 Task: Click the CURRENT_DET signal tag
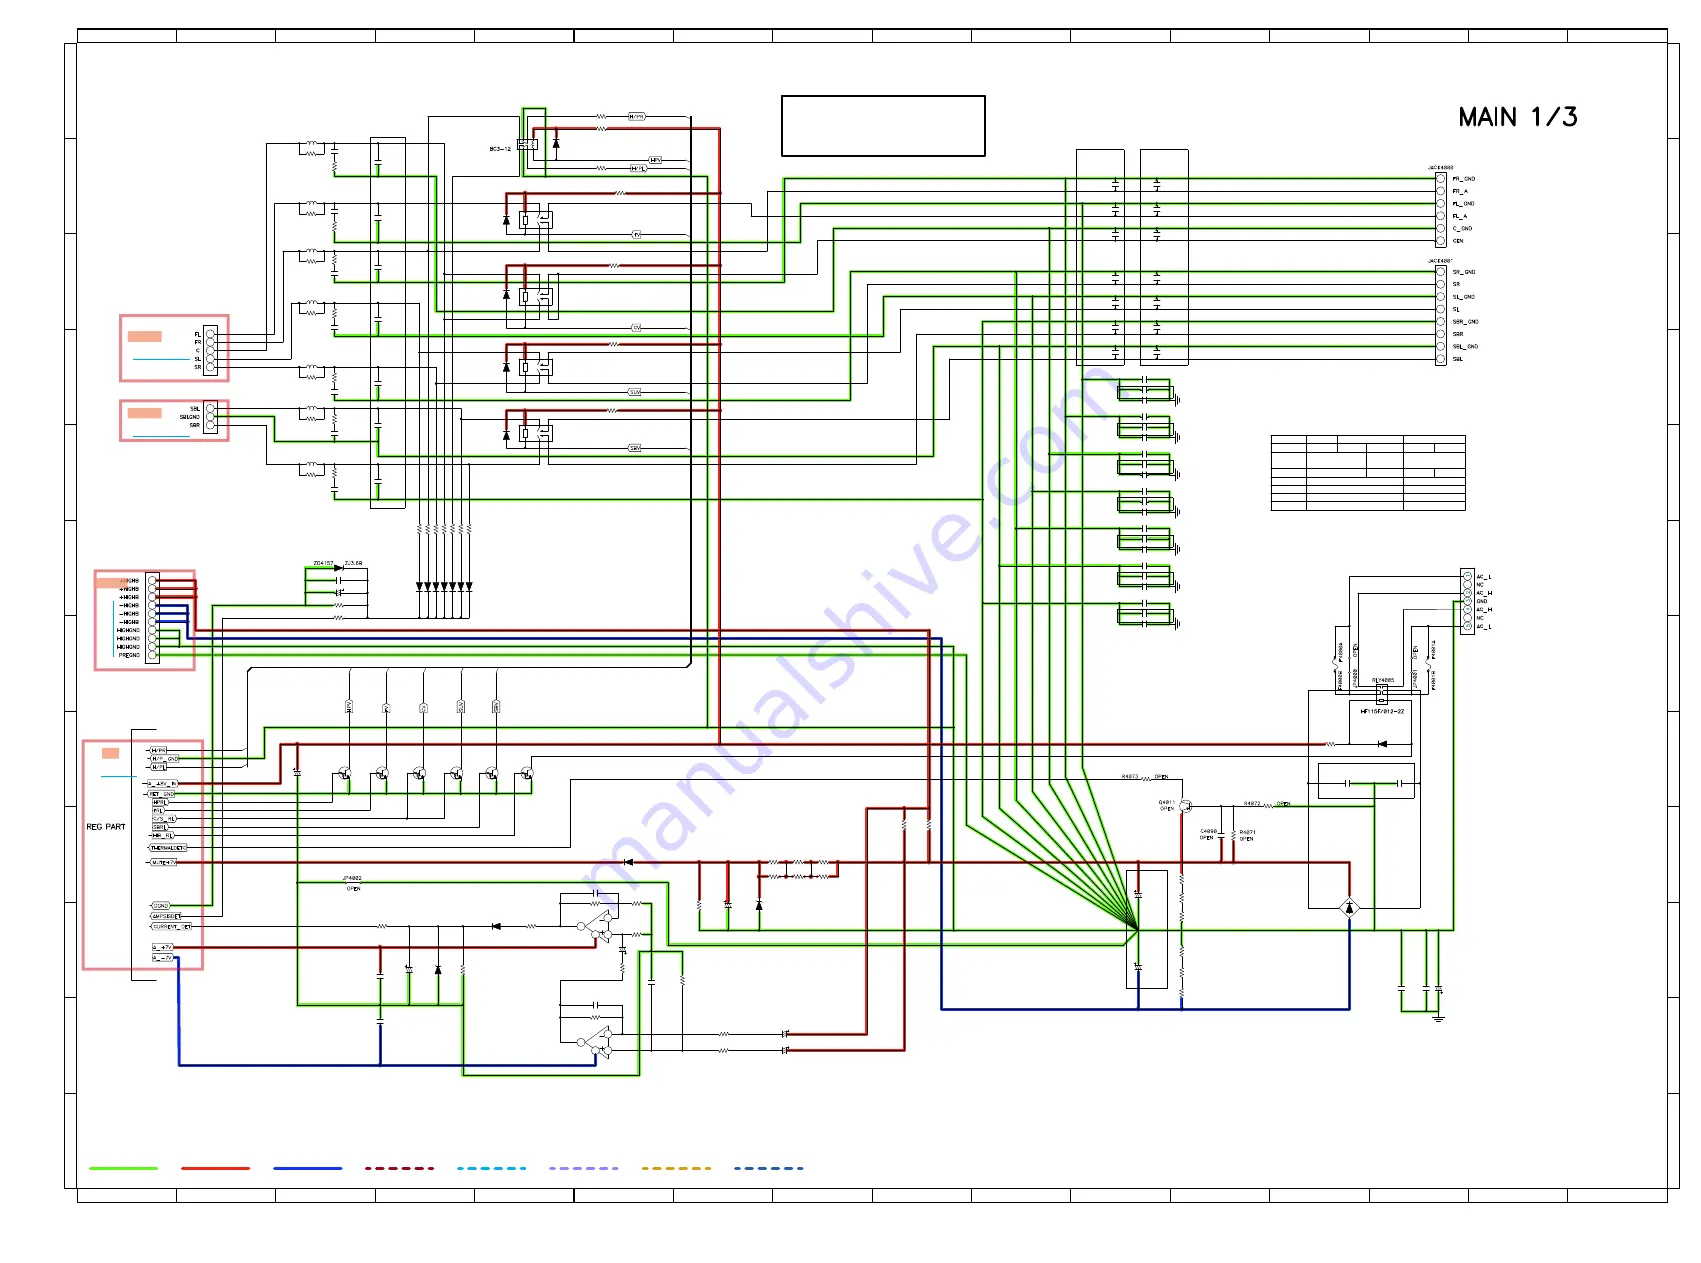171,927
